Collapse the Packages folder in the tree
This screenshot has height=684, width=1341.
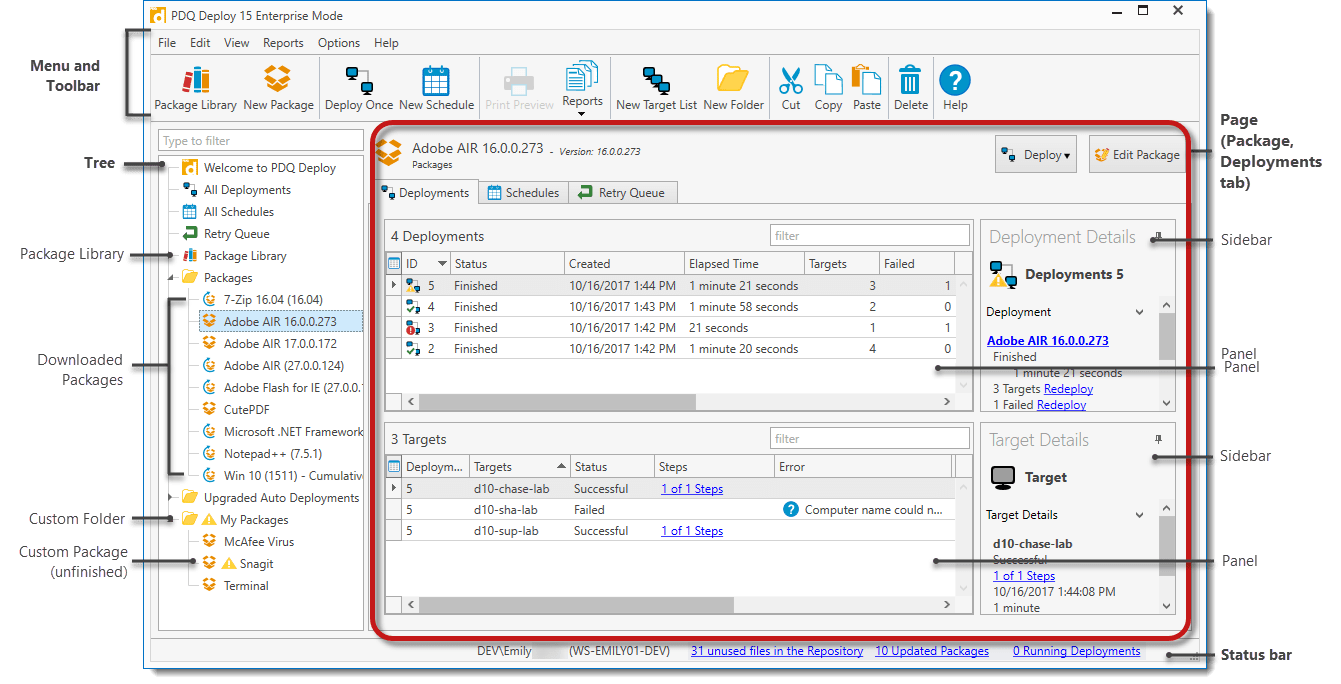pos(169,277)
